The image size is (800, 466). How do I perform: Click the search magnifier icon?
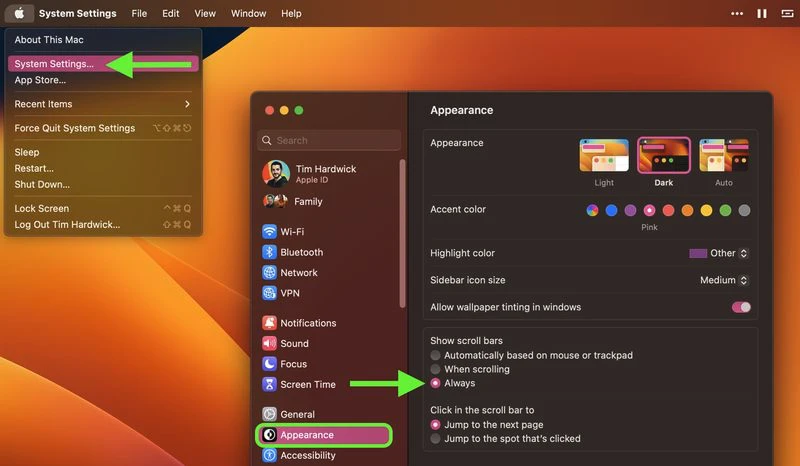coord(267,140)
